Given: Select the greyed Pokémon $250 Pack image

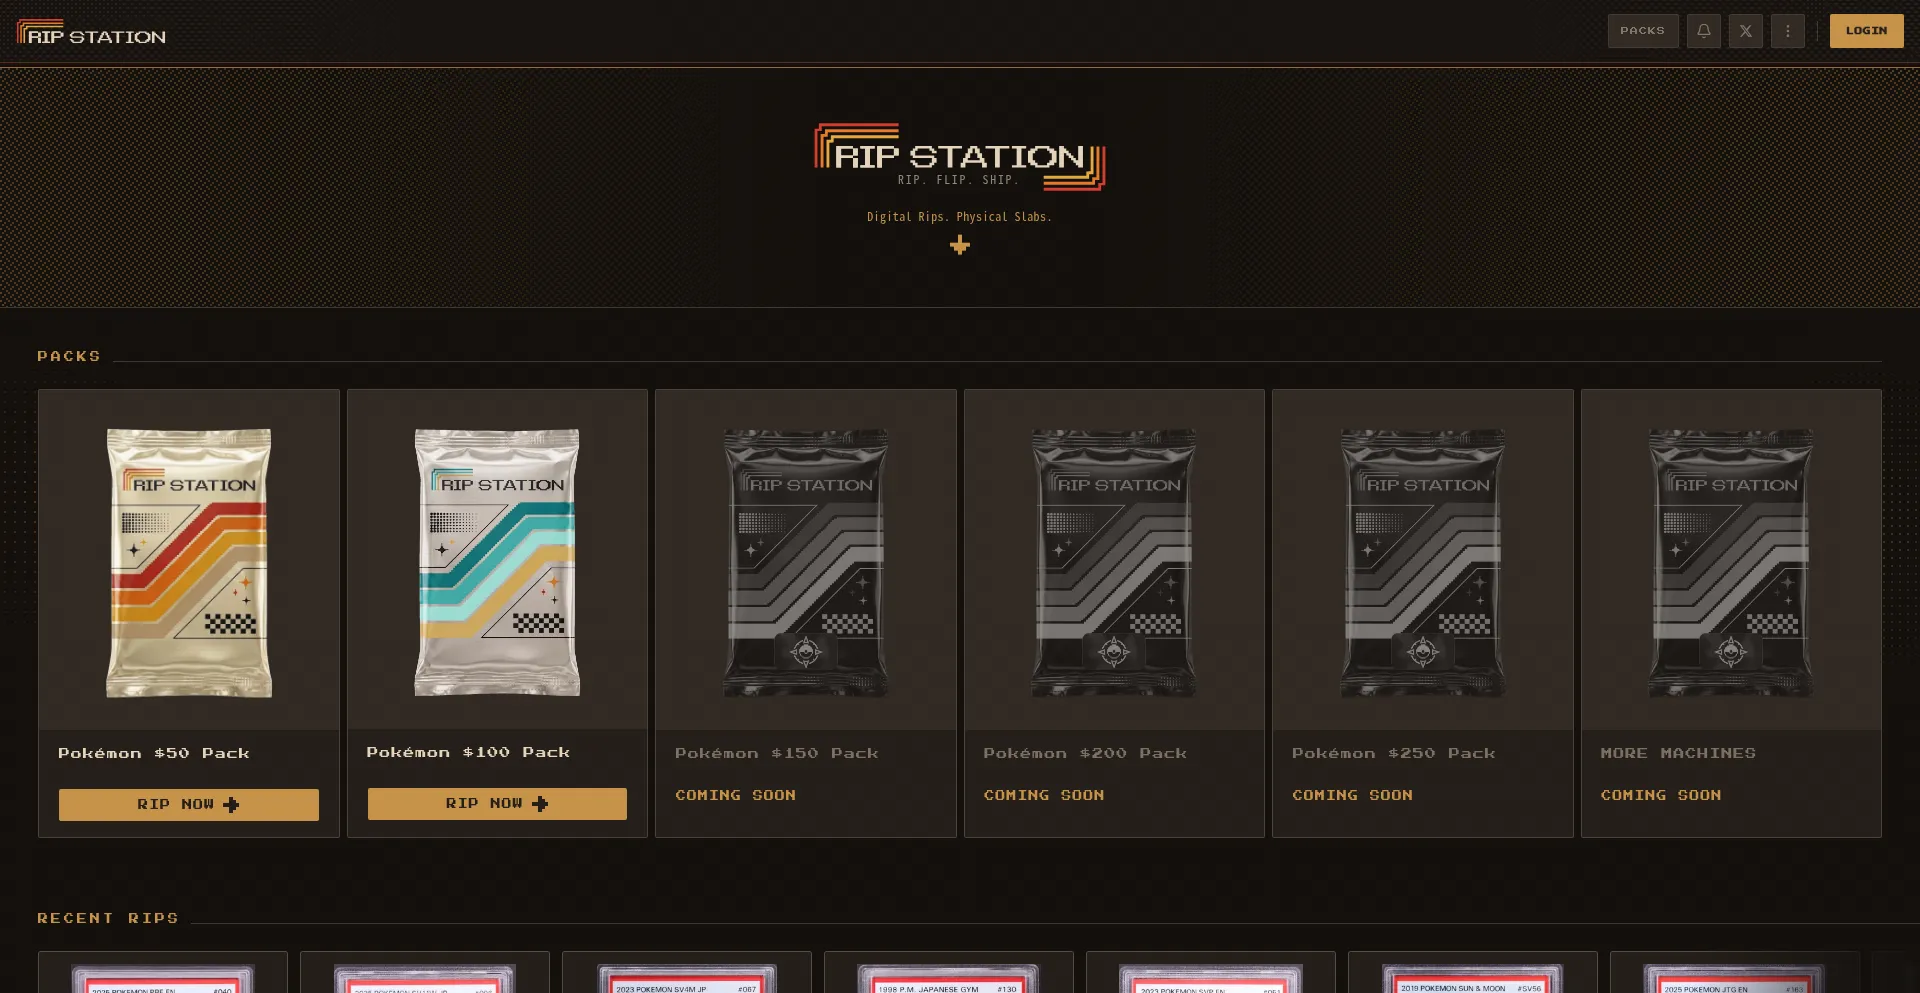Looking at the screenshot, I should (1423, 563).
